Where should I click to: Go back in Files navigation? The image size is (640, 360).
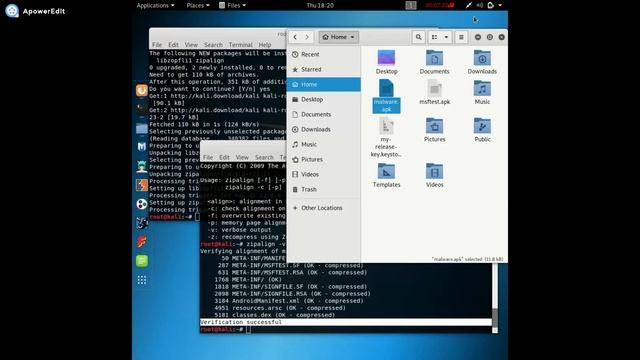tap(295, 37)
